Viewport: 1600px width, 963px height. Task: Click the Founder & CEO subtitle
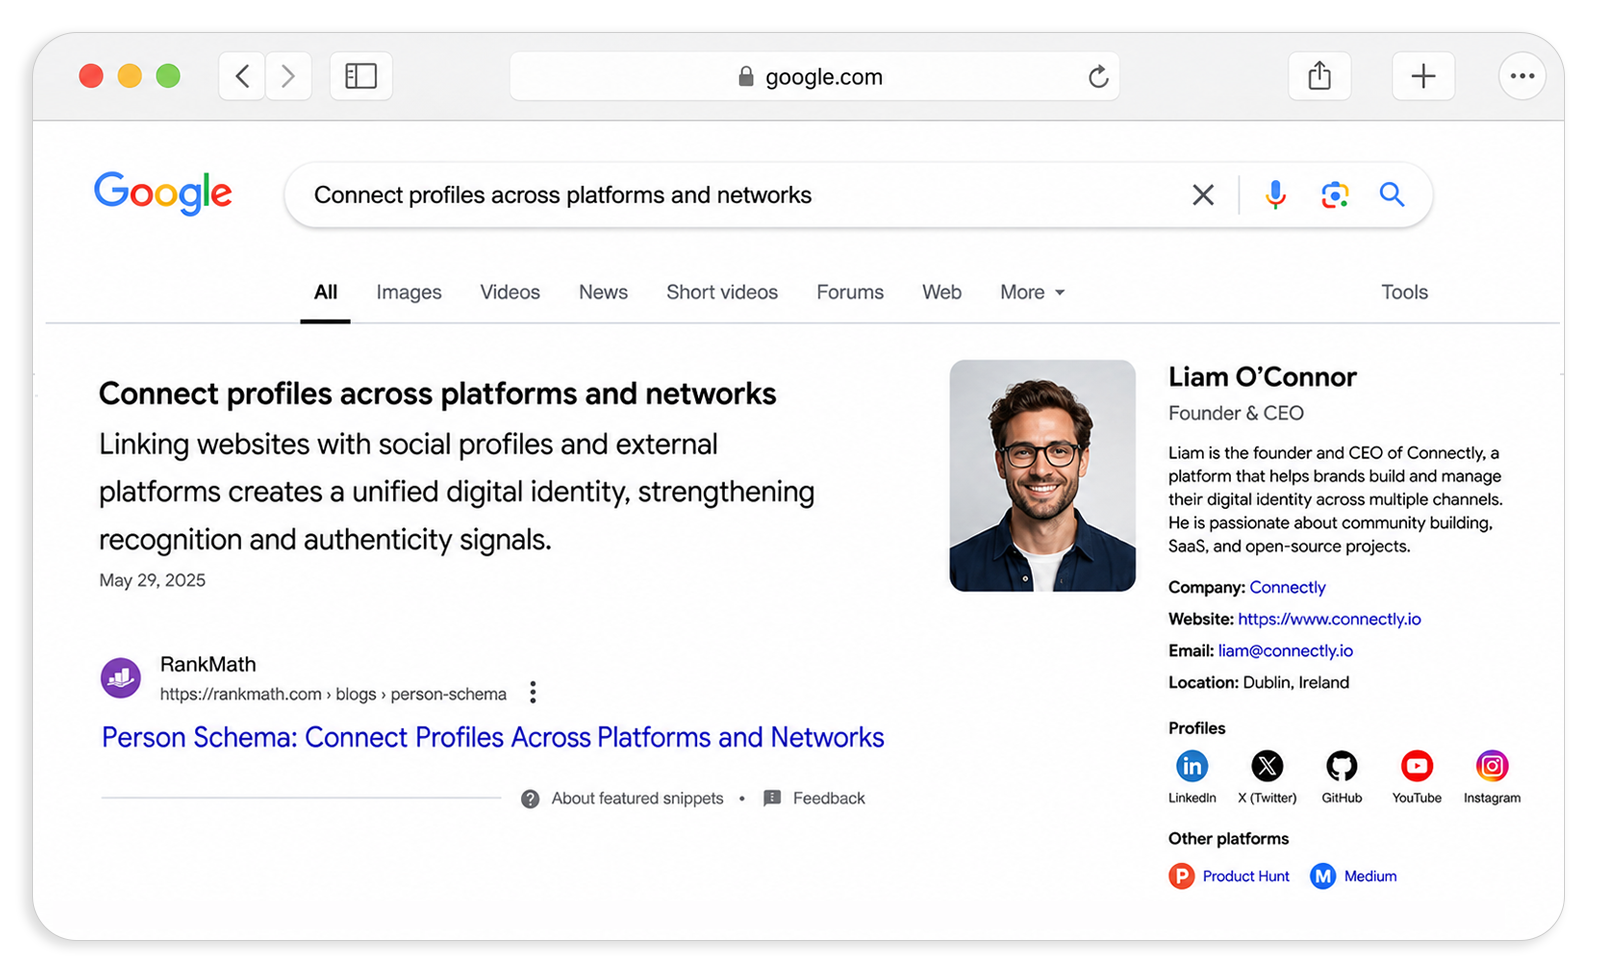point(1236,413)
